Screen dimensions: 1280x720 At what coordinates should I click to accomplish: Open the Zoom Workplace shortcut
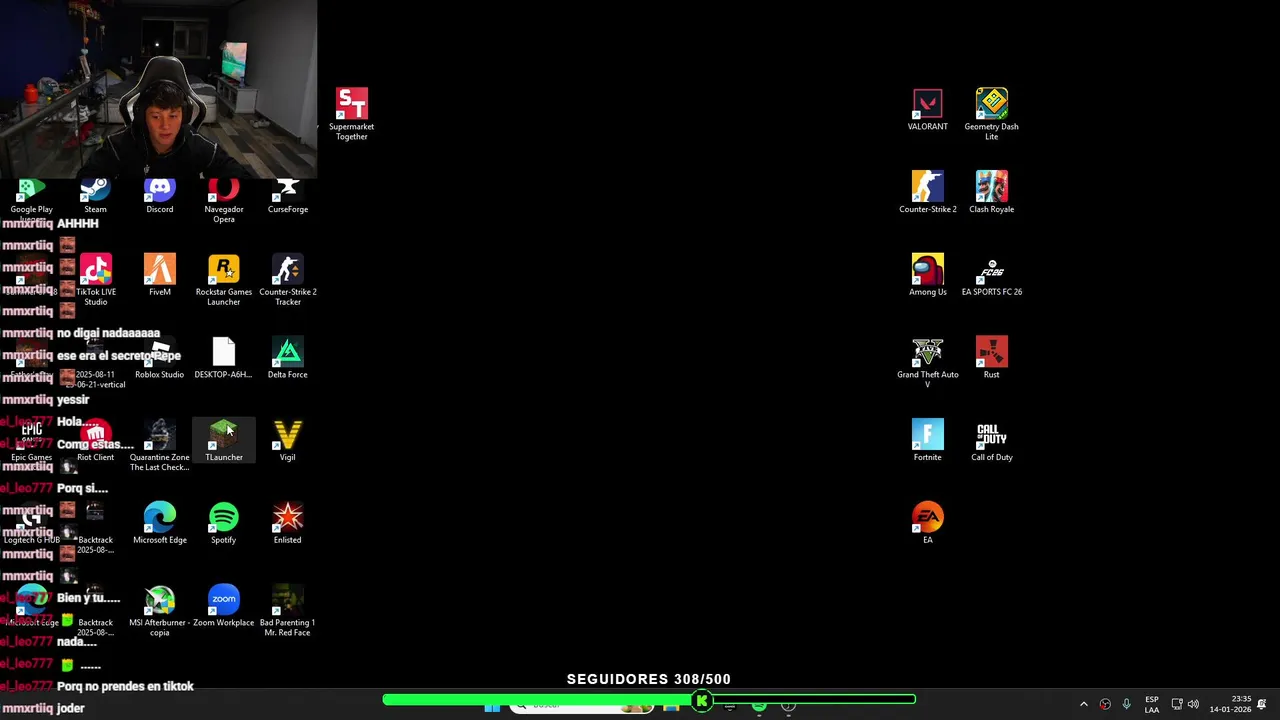pyautogui.click(x=223, y=606)
